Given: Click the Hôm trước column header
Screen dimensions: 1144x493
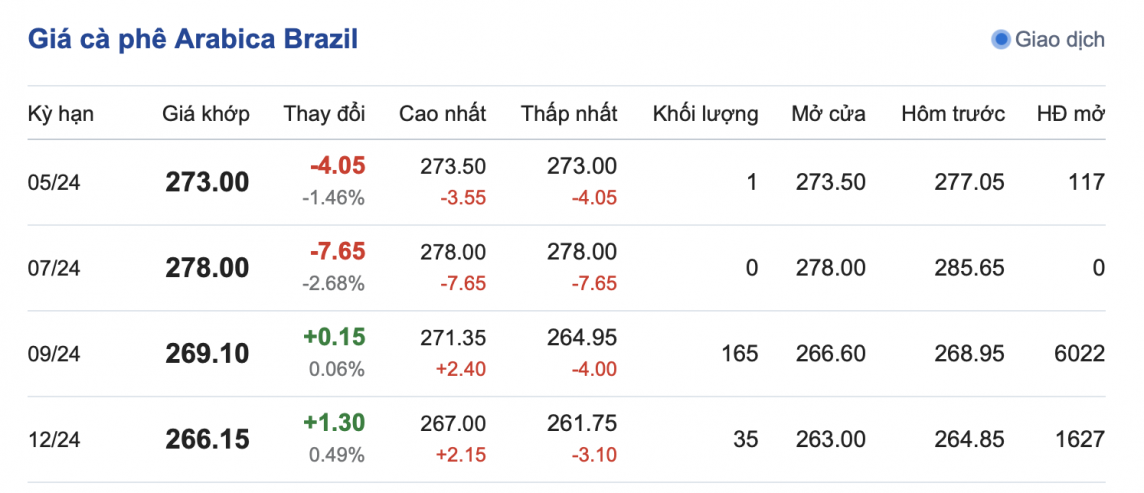Looking at the screenshot, I should (x=953, y=113).
